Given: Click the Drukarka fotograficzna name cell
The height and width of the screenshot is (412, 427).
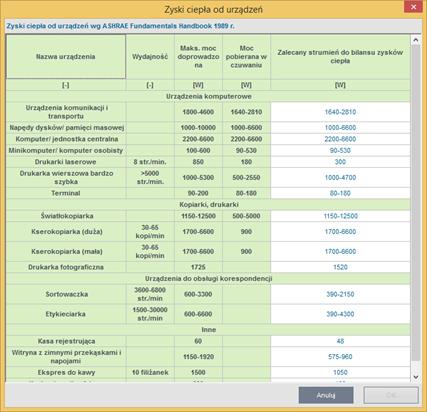Looking at the screenshot, I should tap(66, 267).
